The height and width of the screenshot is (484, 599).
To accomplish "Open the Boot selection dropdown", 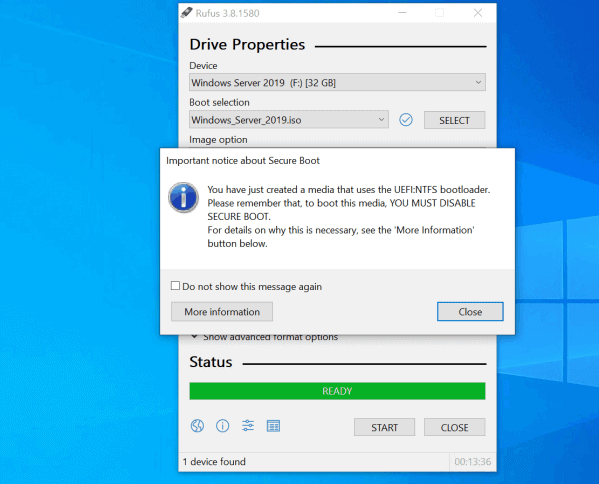I will [x=289, y=120].
